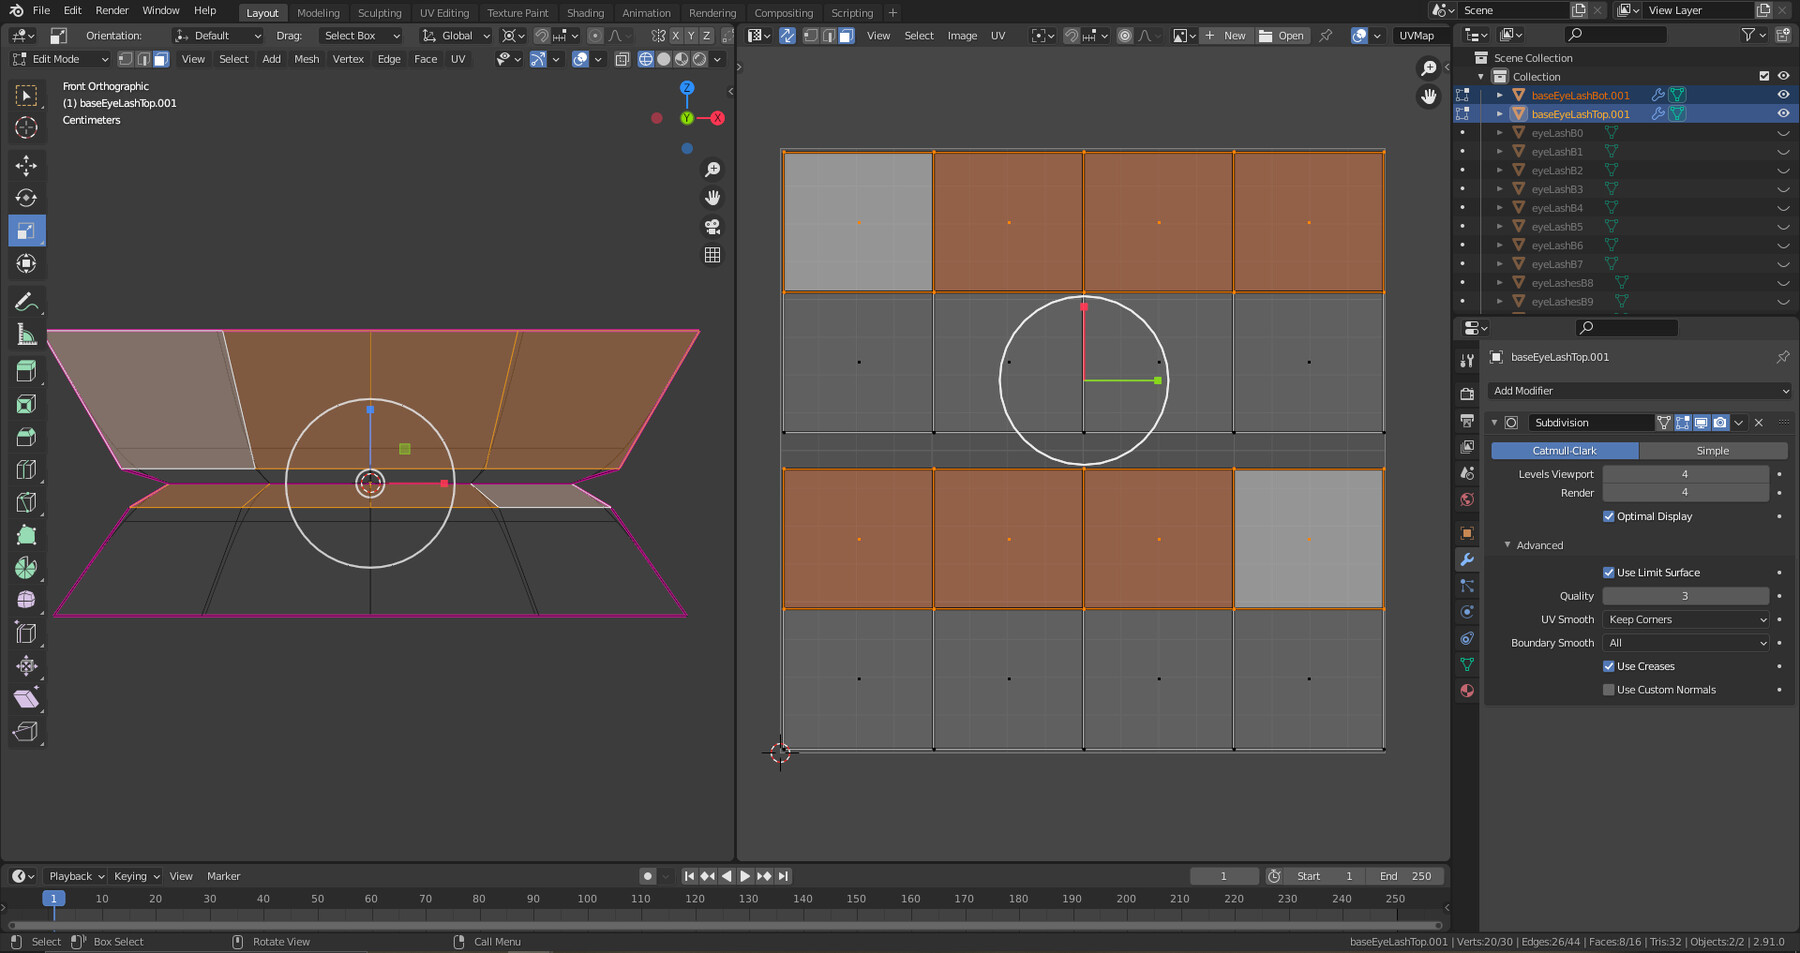This screenshot has width=1800, height=953.
Task: Select the Annotate tool
Action: click(26, 302)
